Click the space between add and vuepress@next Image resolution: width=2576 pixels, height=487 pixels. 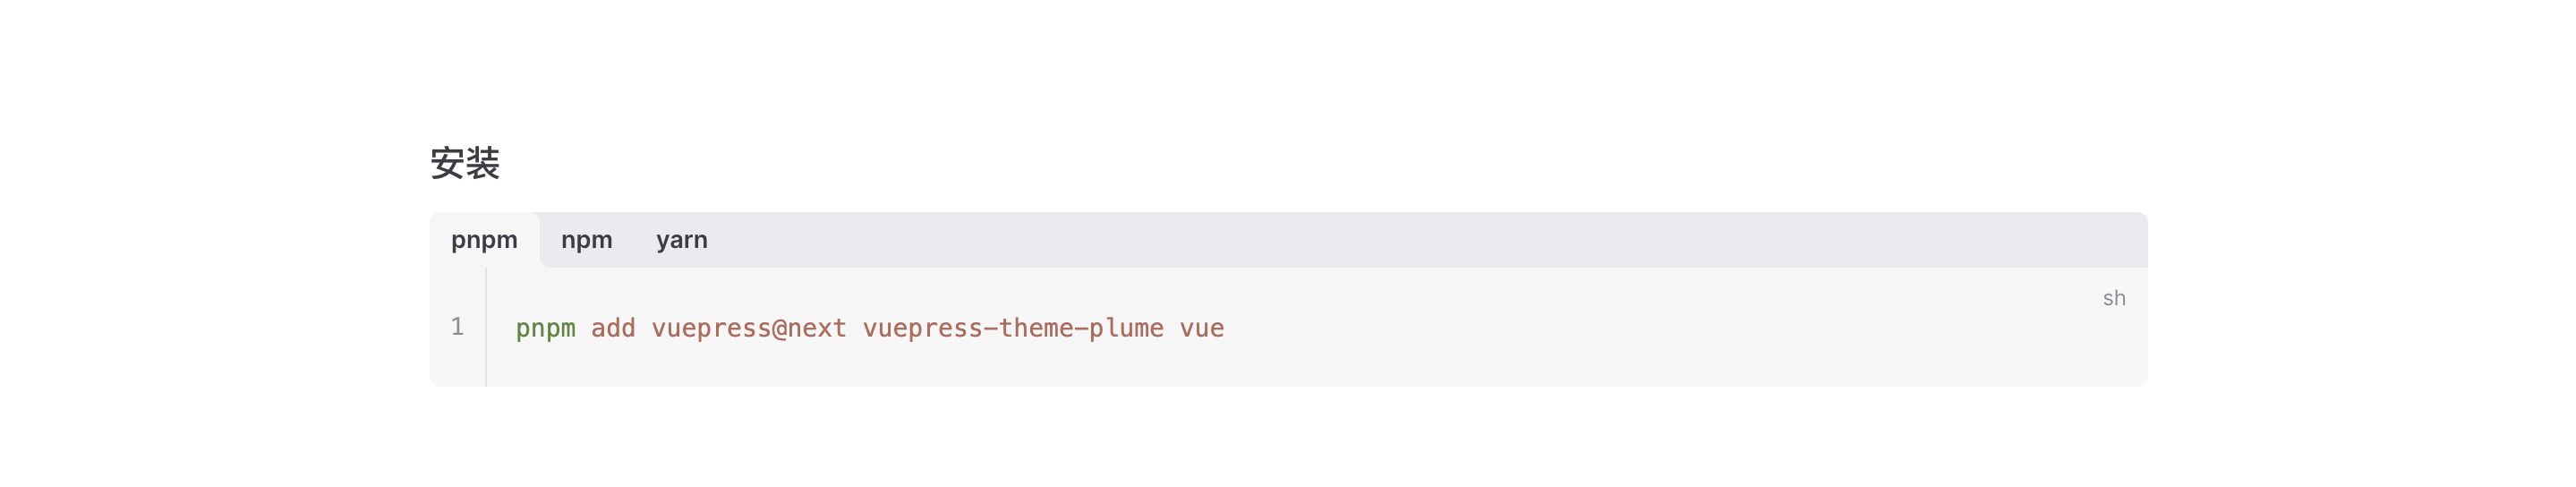tap(643, 328)
